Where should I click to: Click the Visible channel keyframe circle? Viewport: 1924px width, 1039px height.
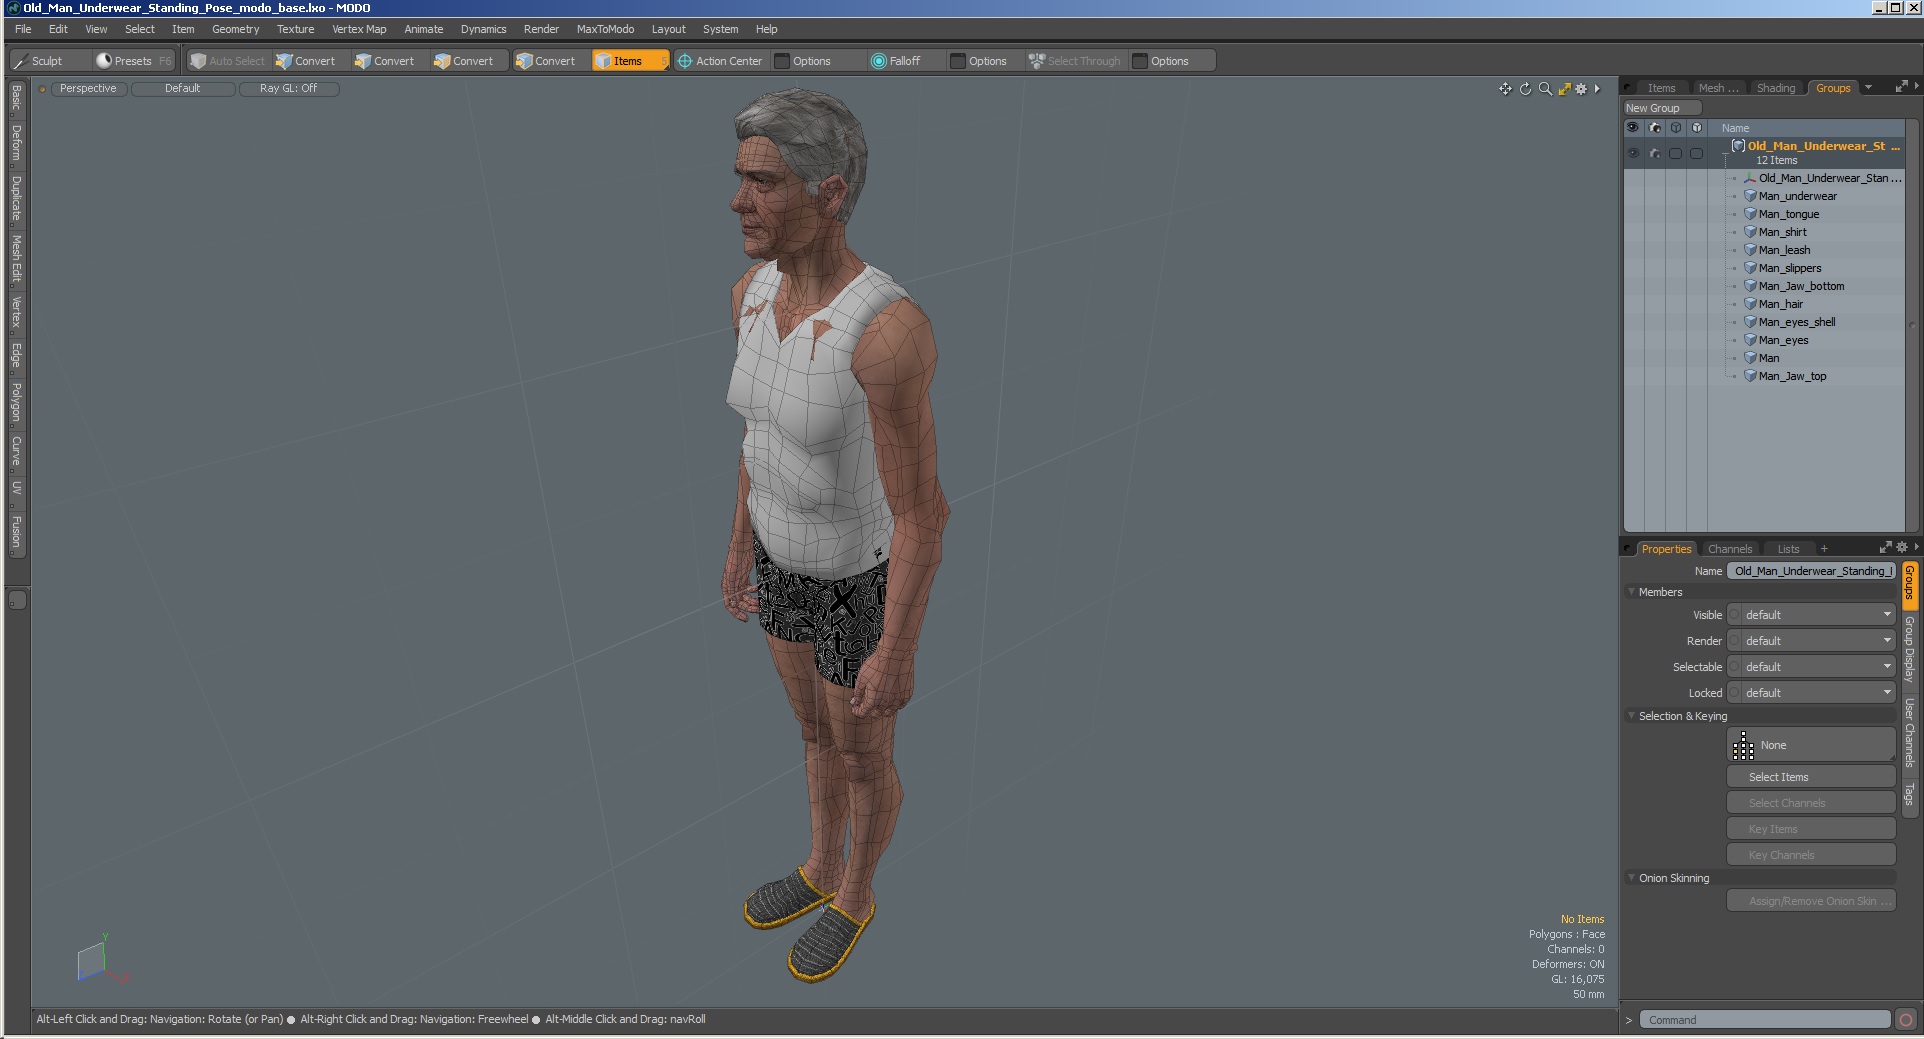pyautogui.click(x=1734, y=615)
